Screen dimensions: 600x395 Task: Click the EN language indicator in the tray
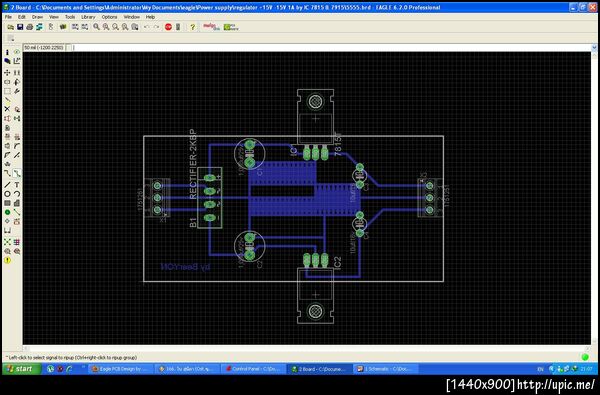[x=540, y=369]
